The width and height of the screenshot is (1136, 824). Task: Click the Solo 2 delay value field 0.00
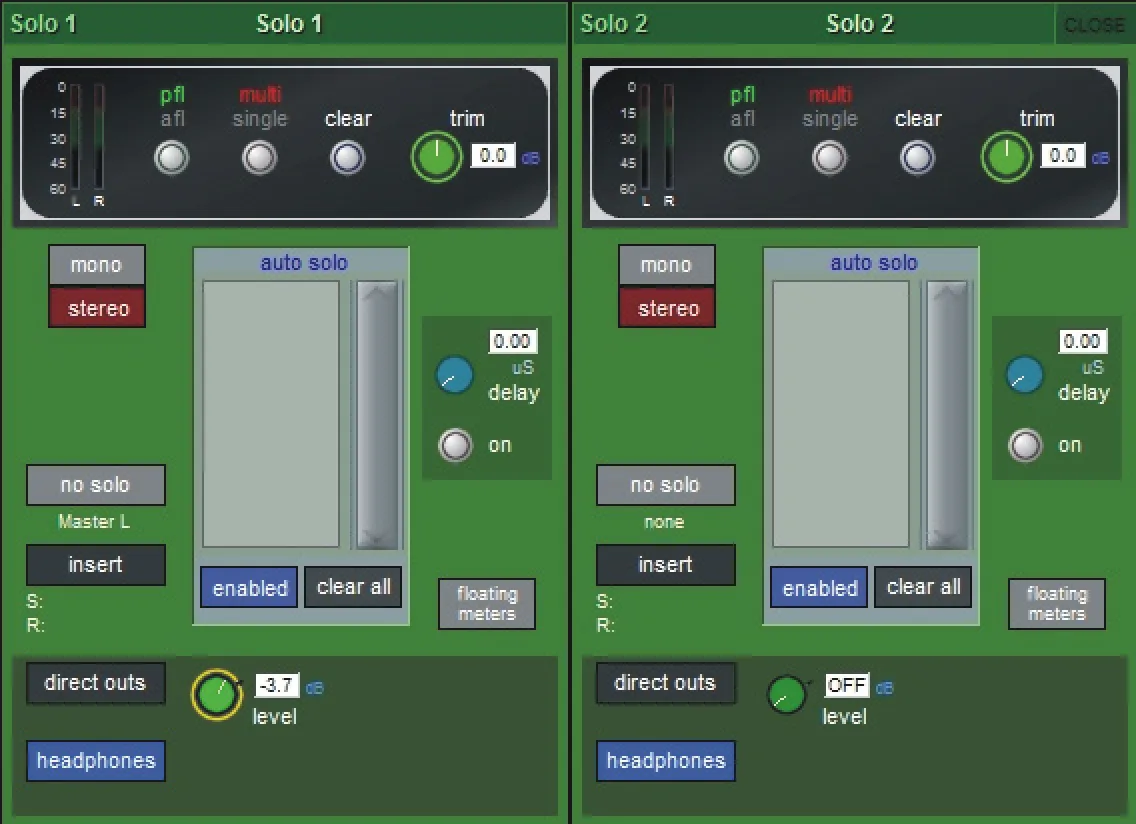[x=1082, y=341]
